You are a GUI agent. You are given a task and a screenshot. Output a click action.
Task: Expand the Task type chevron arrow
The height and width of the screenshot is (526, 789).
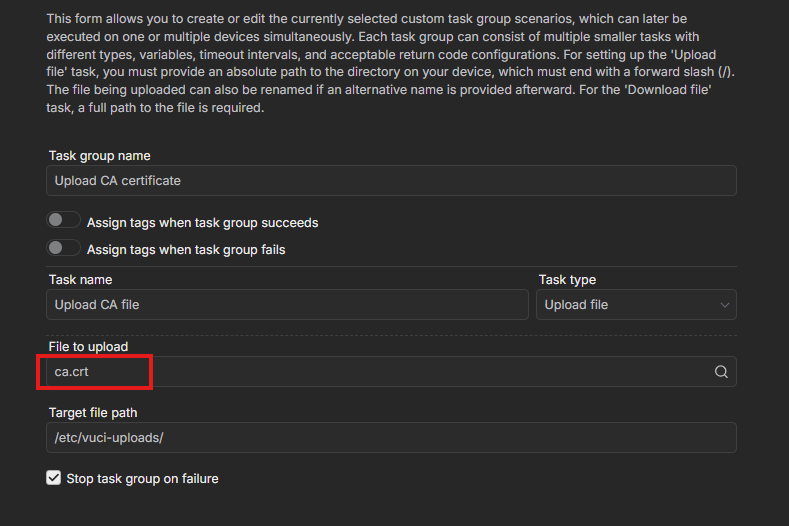(724, 305)
